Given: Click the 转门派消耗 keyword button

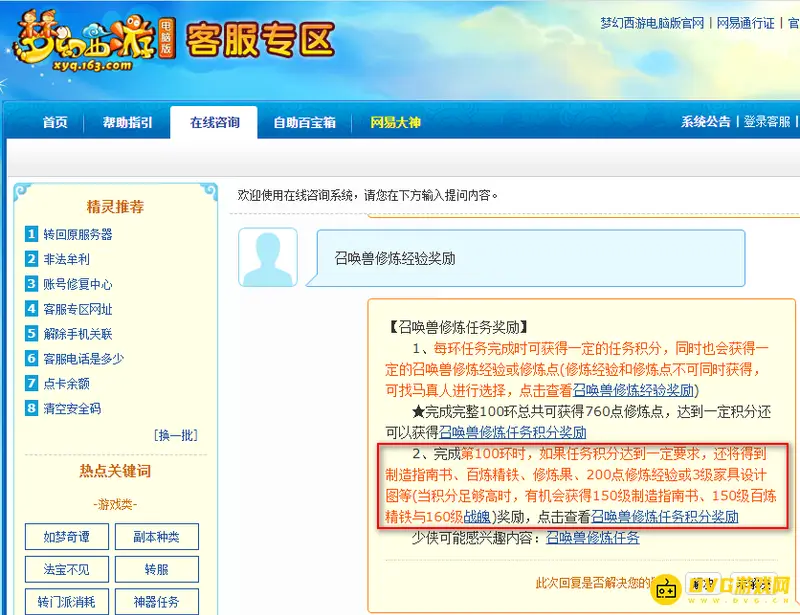Looking at the screenshot, I should 67,602.
